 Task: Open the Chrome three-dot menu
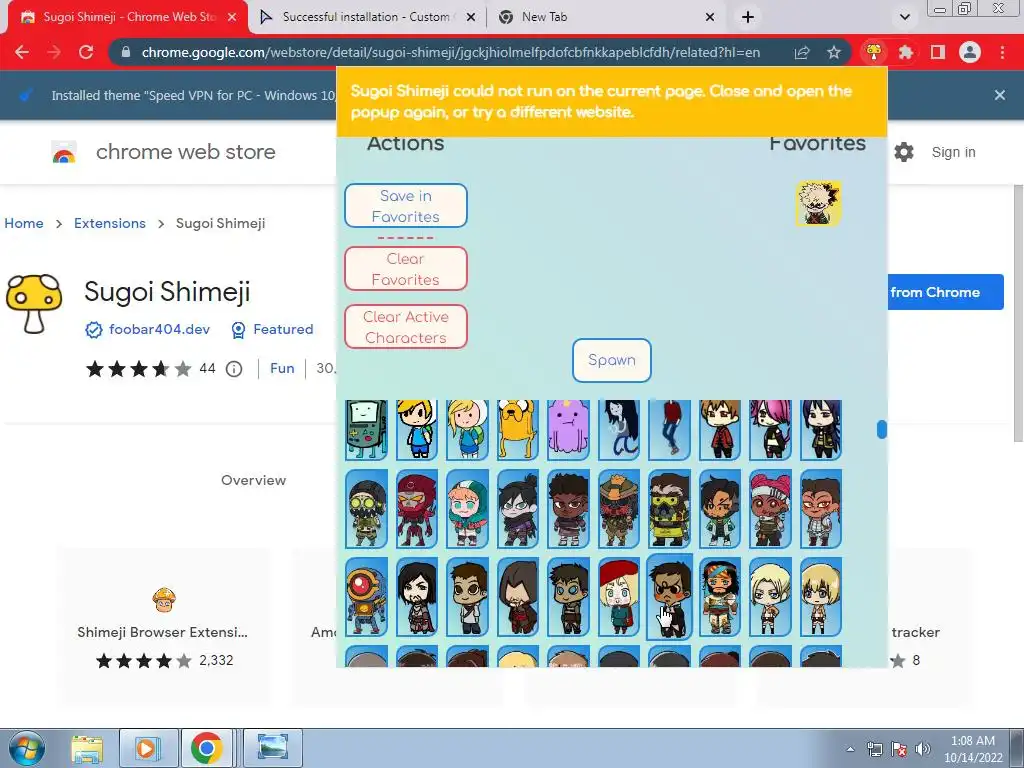pos(1002,52)
